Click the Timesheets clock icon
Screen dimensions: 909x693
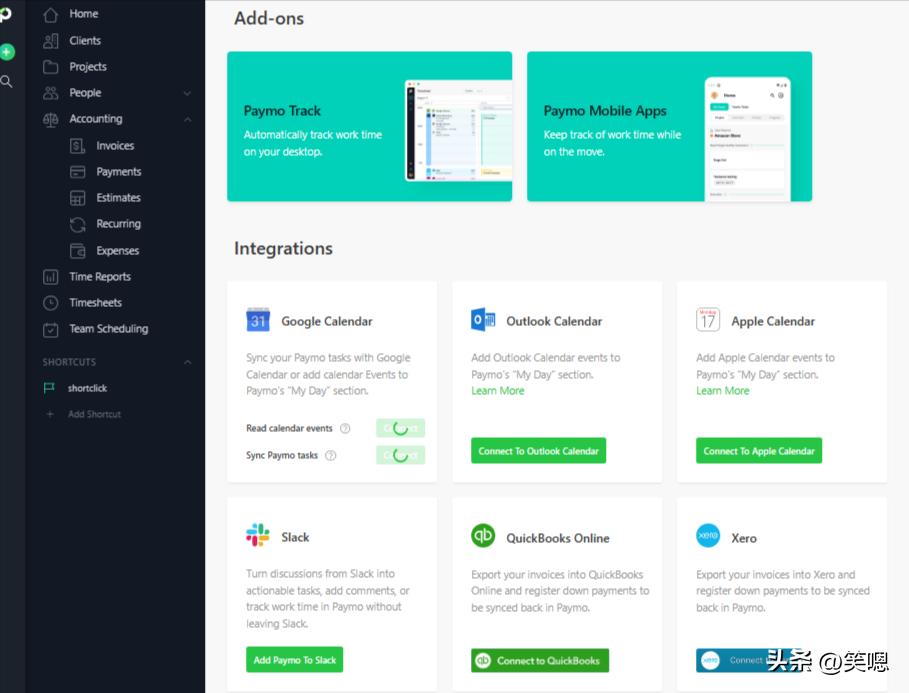coord(51,303)
